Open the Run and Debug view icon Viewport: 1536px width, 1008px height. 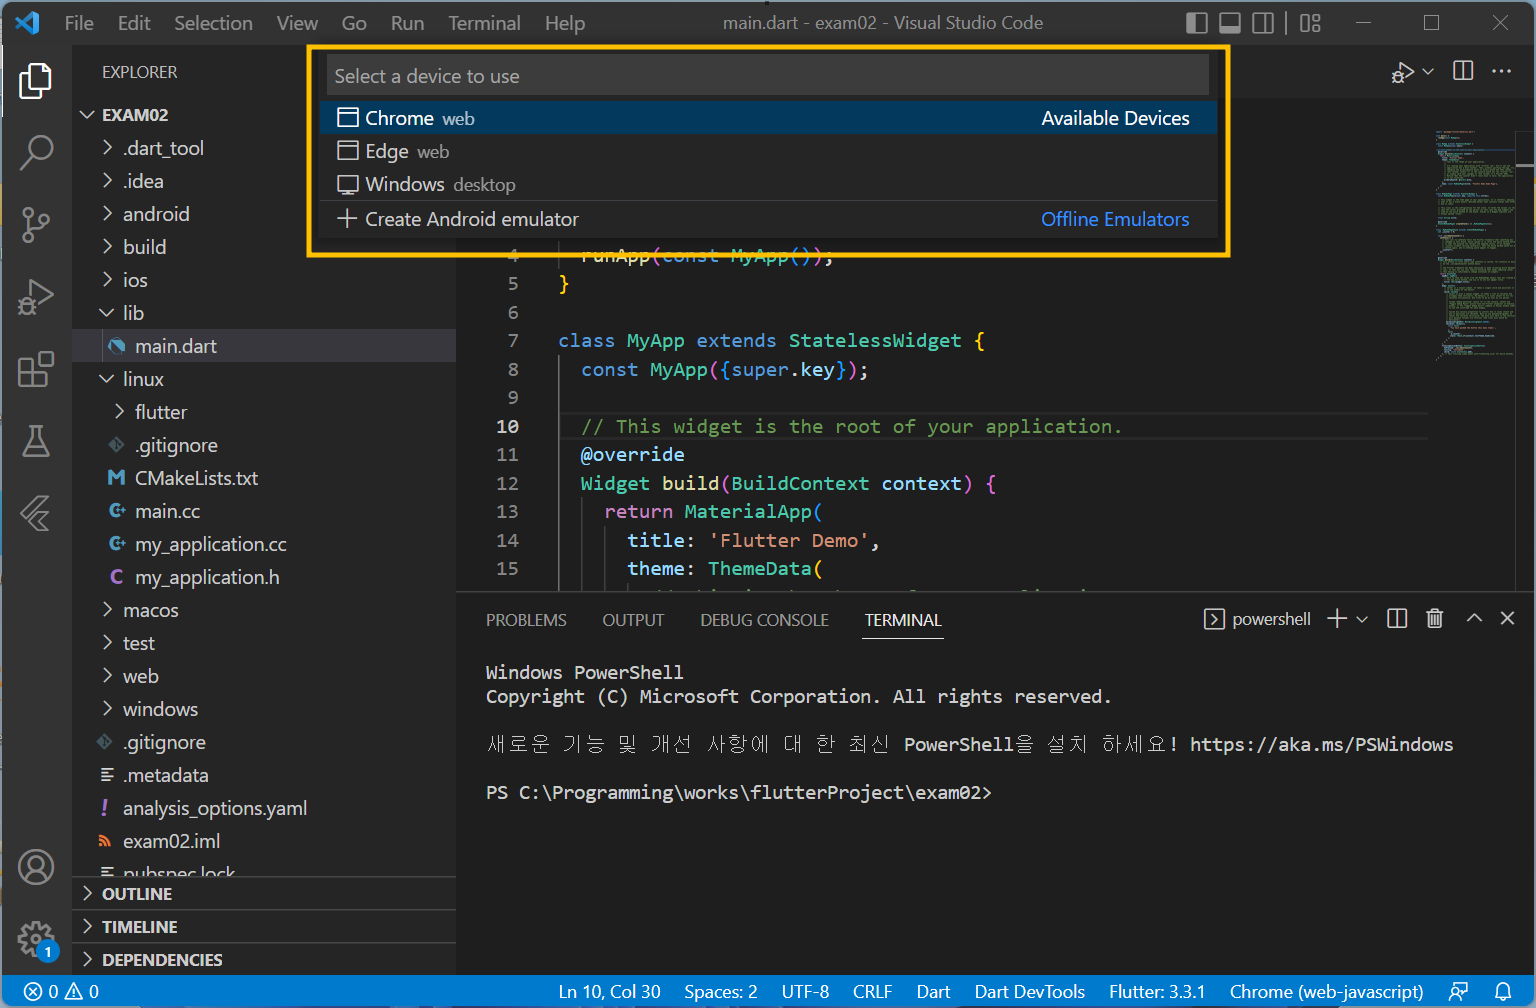(36, 297)
